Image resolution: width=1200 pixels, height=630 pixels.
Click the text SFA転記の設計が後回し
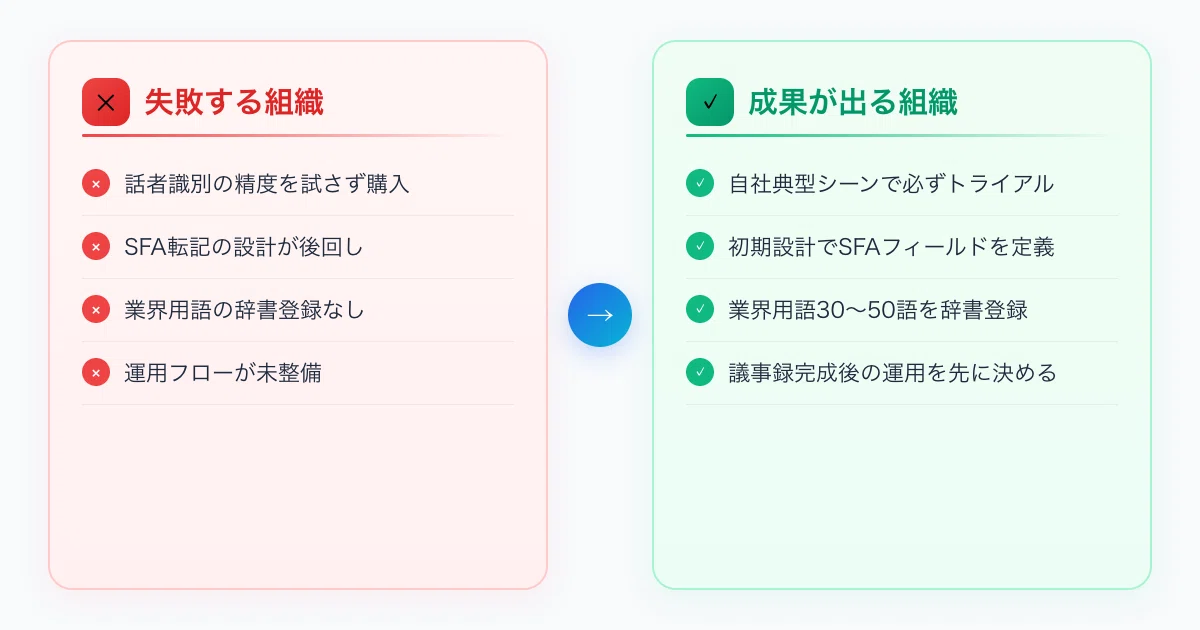[x=244, y=247]
